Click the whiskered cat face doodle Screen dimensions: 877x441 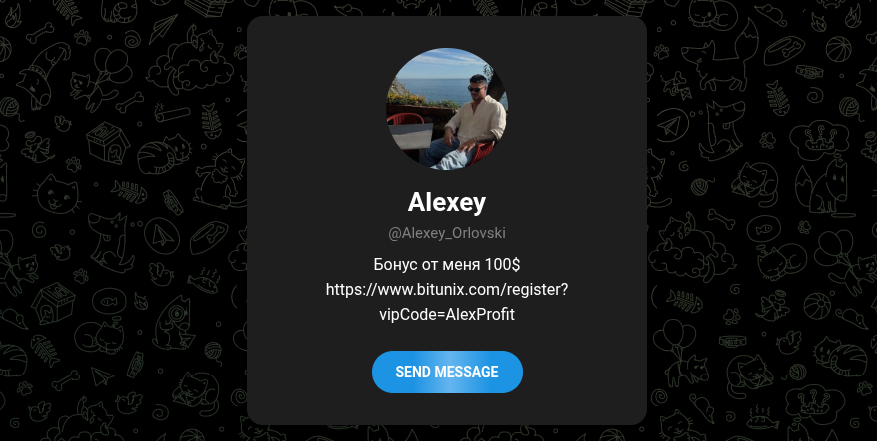coord(58,195)
